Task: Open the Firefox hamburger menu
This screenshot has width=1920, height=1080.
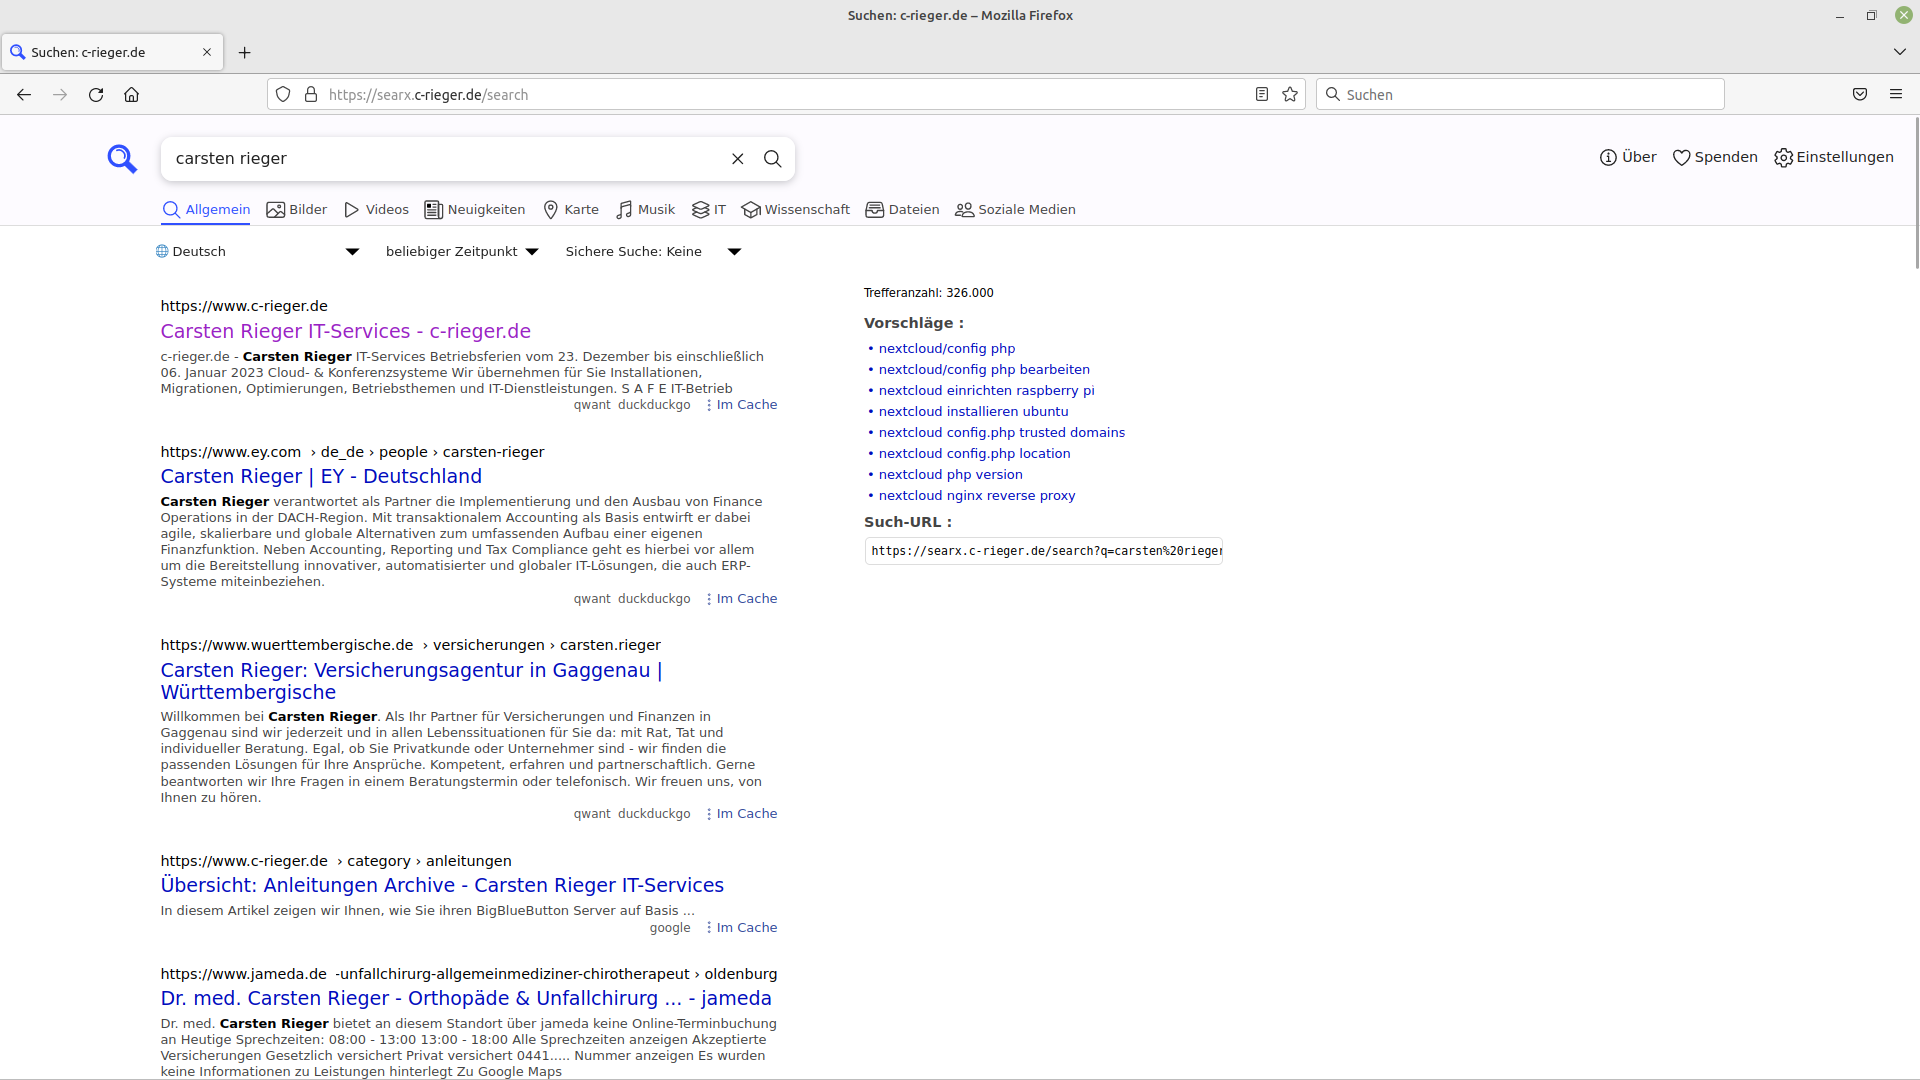Action: (1896, 94)
